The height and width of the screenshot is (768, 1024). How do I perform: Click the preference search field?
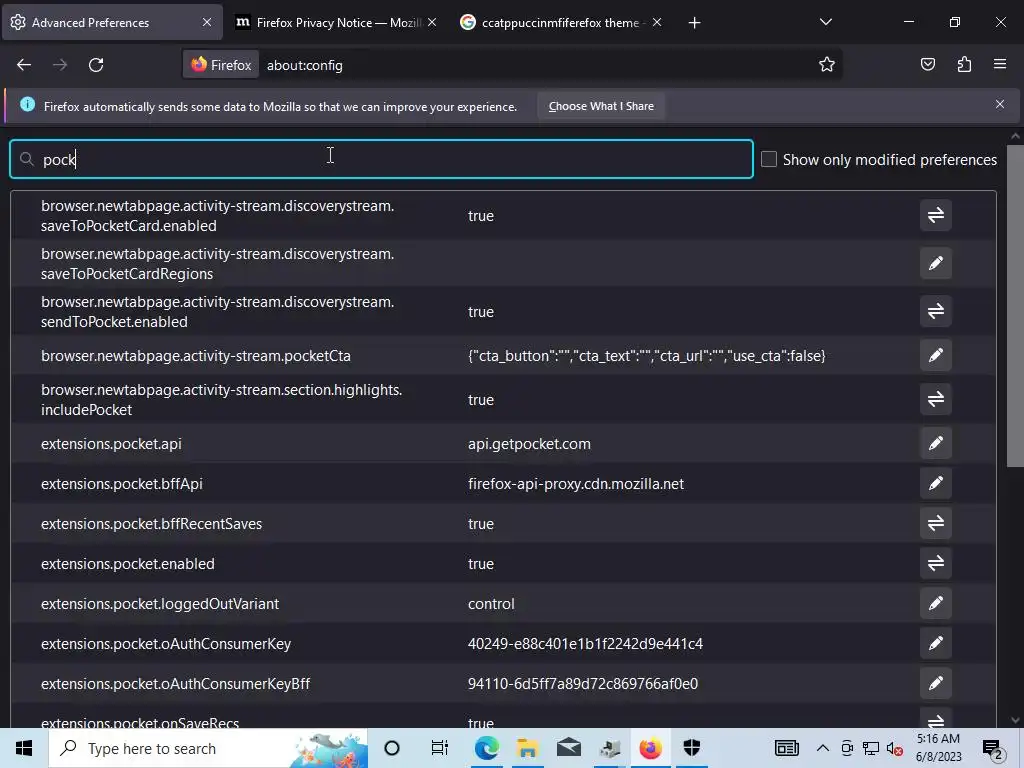tap(381, 159)
